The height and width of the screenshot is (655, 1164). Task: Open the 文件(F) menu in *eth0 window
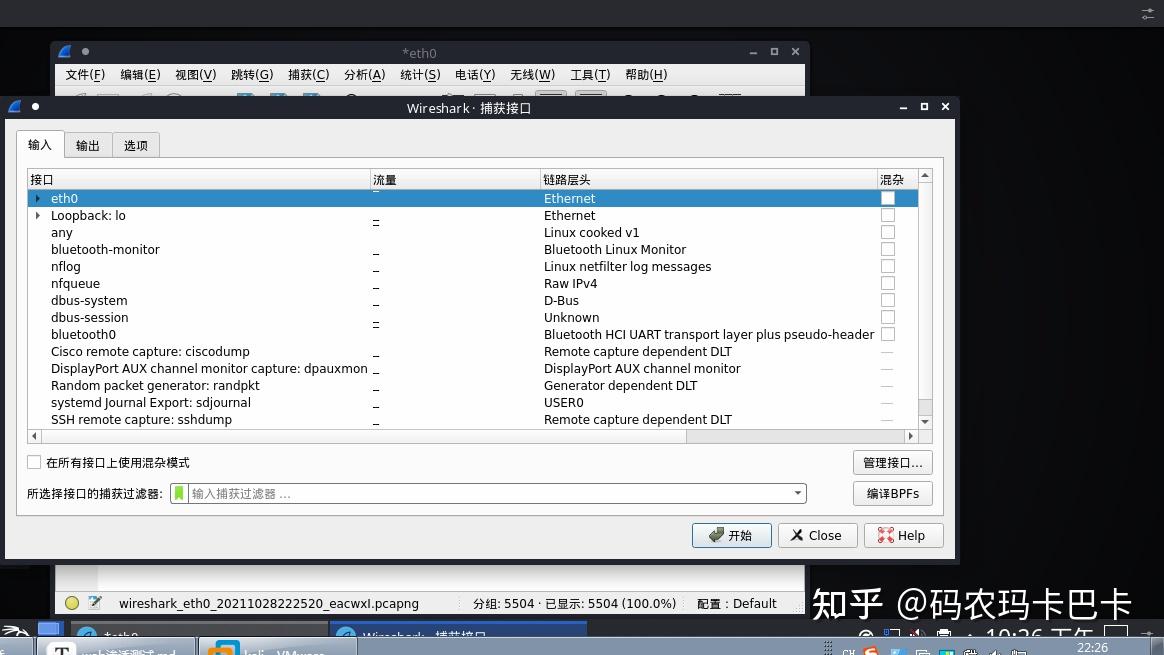pyautogui.click(x=85, y=75)
